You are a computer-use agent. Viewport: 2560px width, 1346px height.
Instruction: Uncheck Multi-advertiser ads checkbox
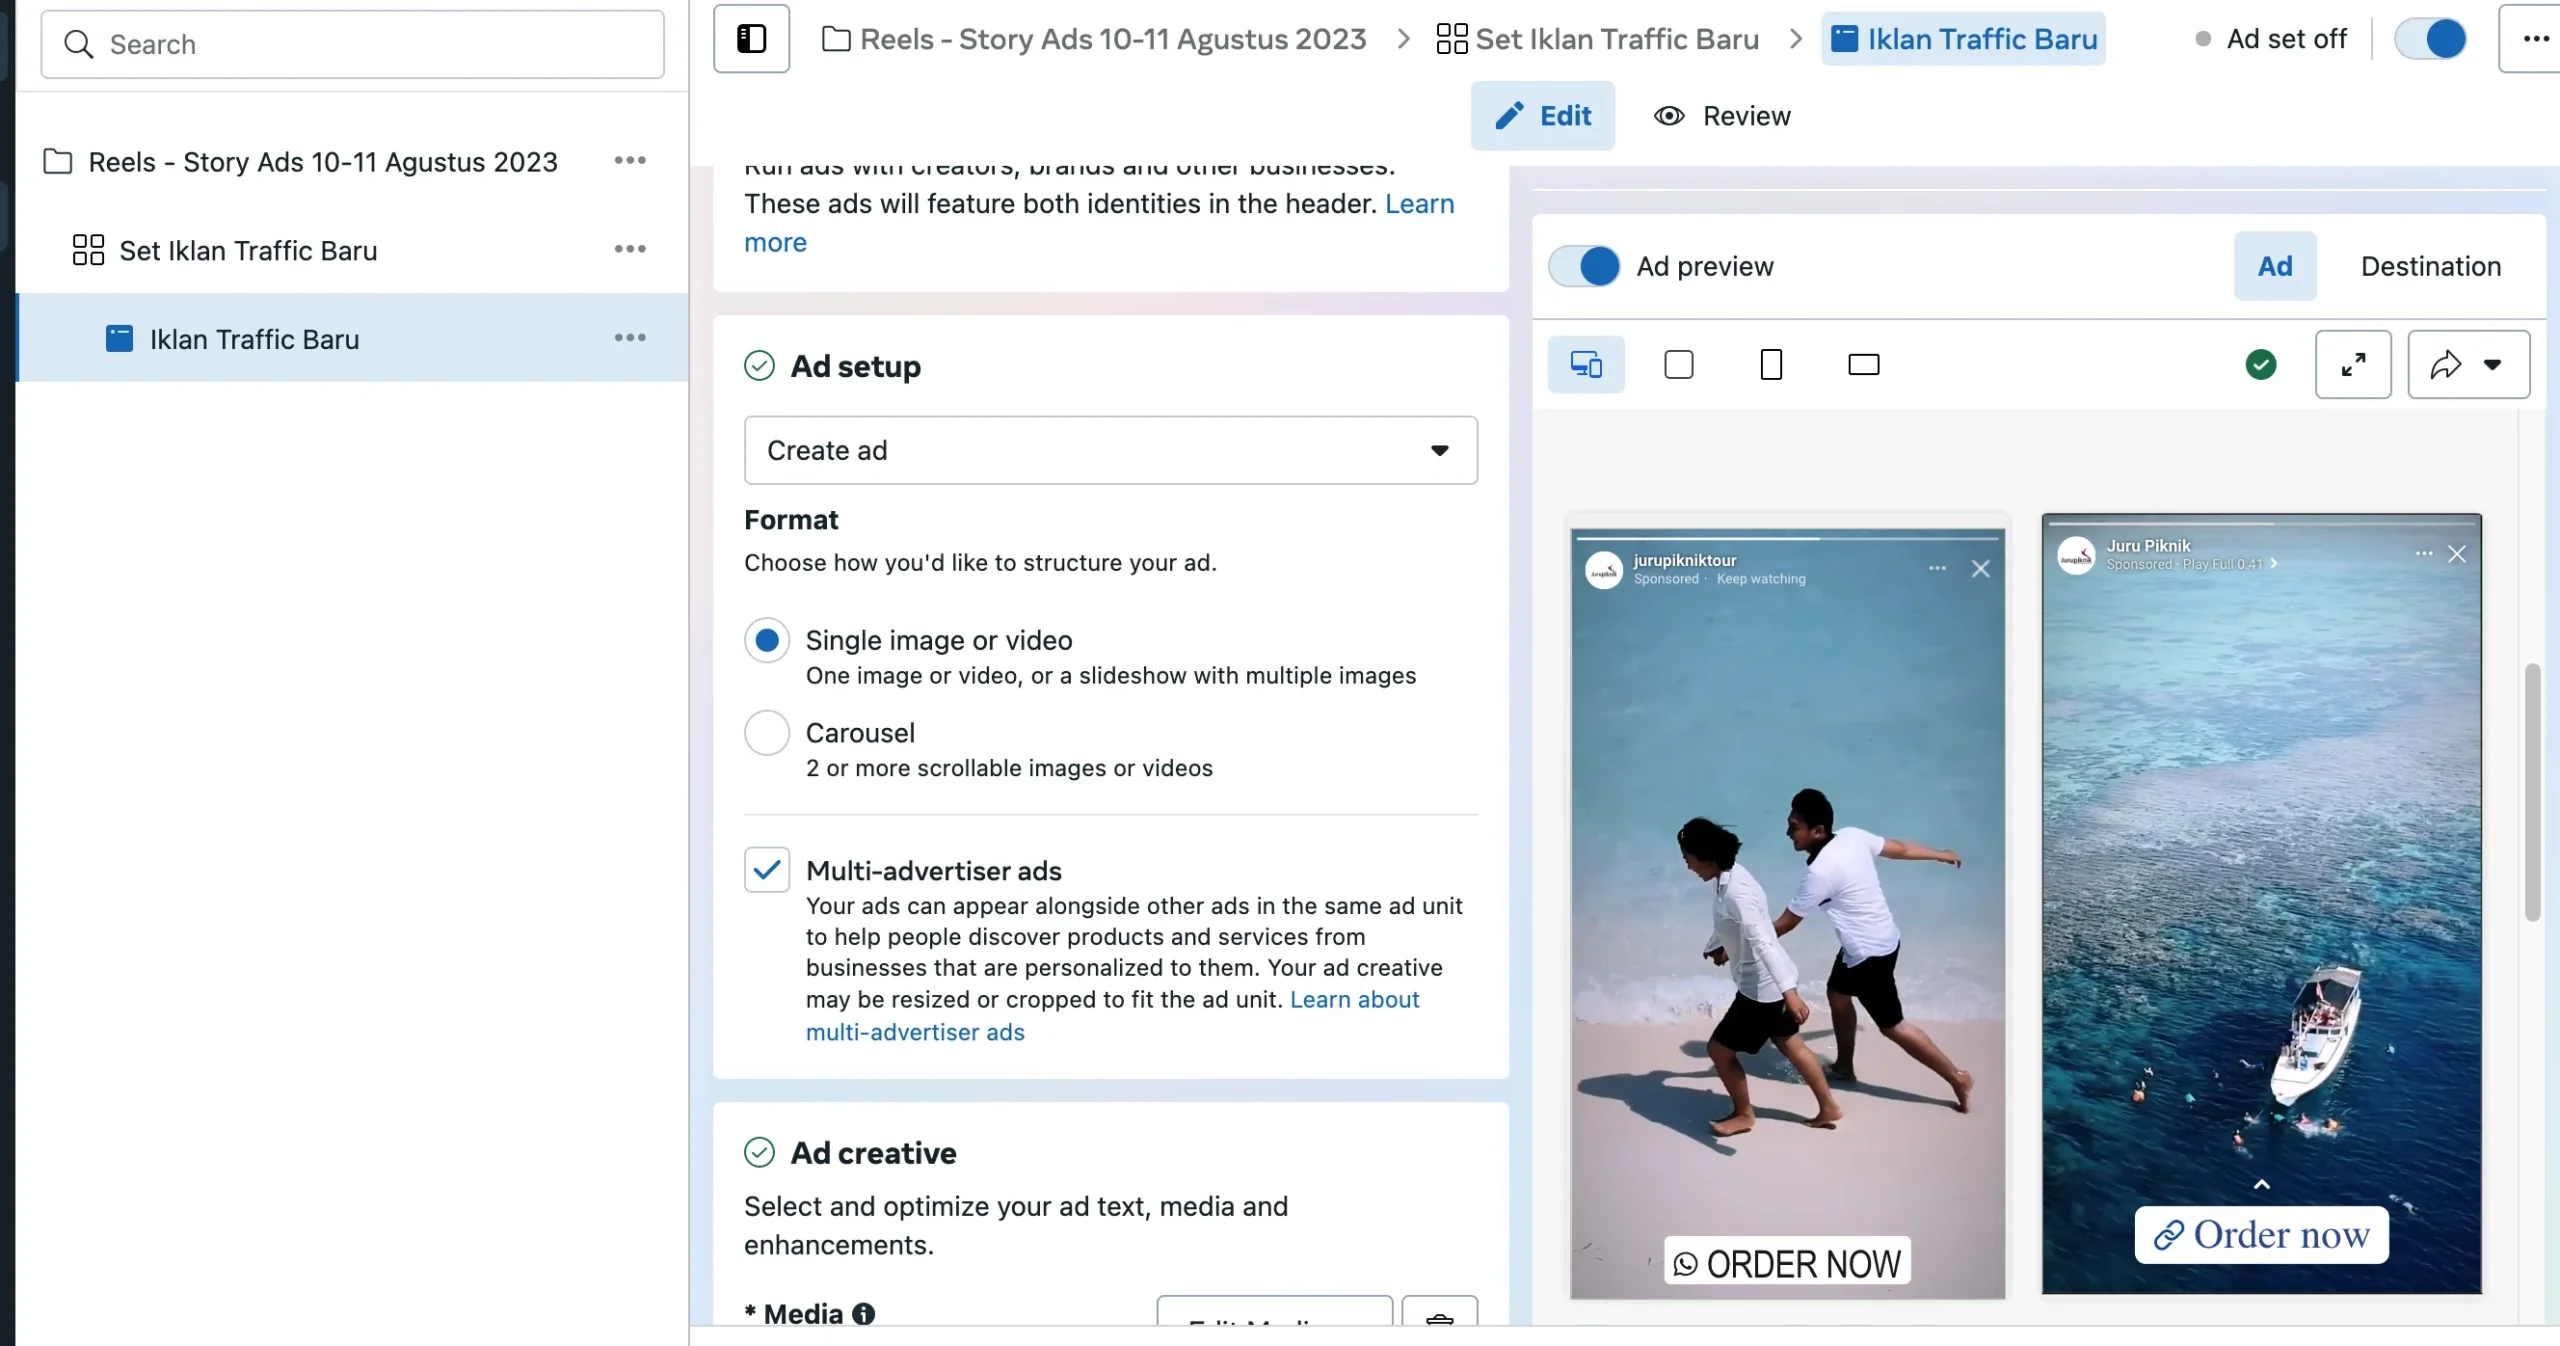click(x=767, y=870)
